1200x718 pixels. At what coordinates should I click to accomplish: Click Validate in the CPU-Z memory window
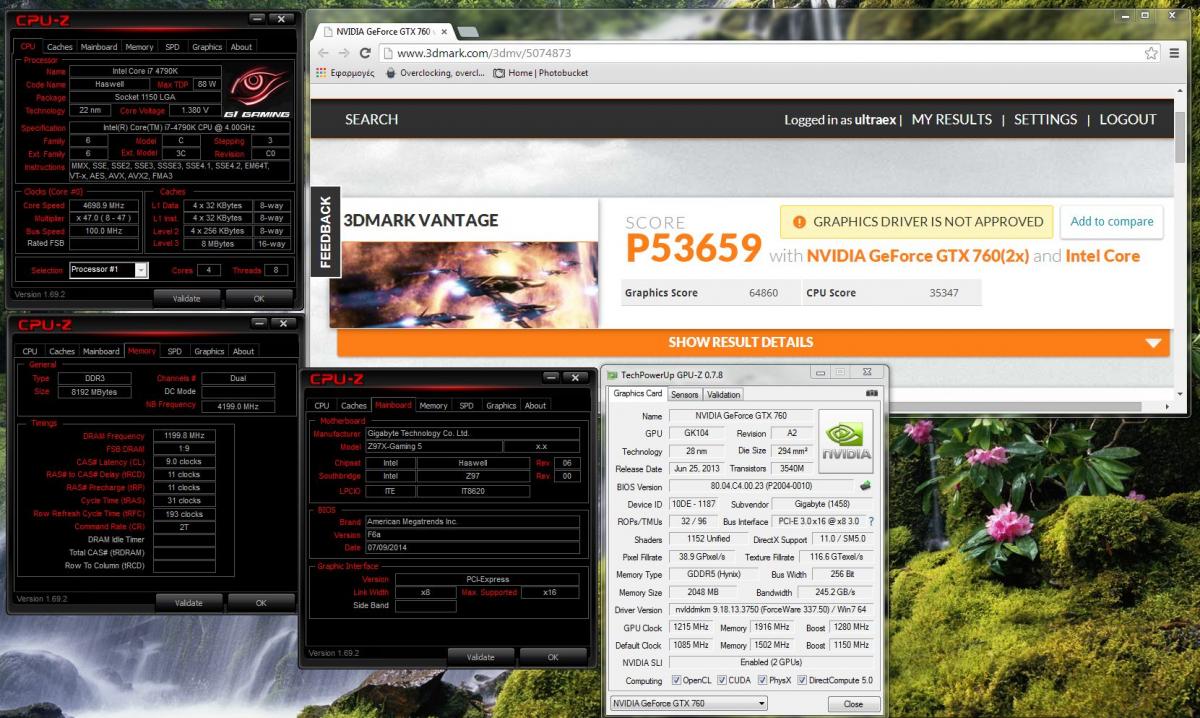pos(189,603)
